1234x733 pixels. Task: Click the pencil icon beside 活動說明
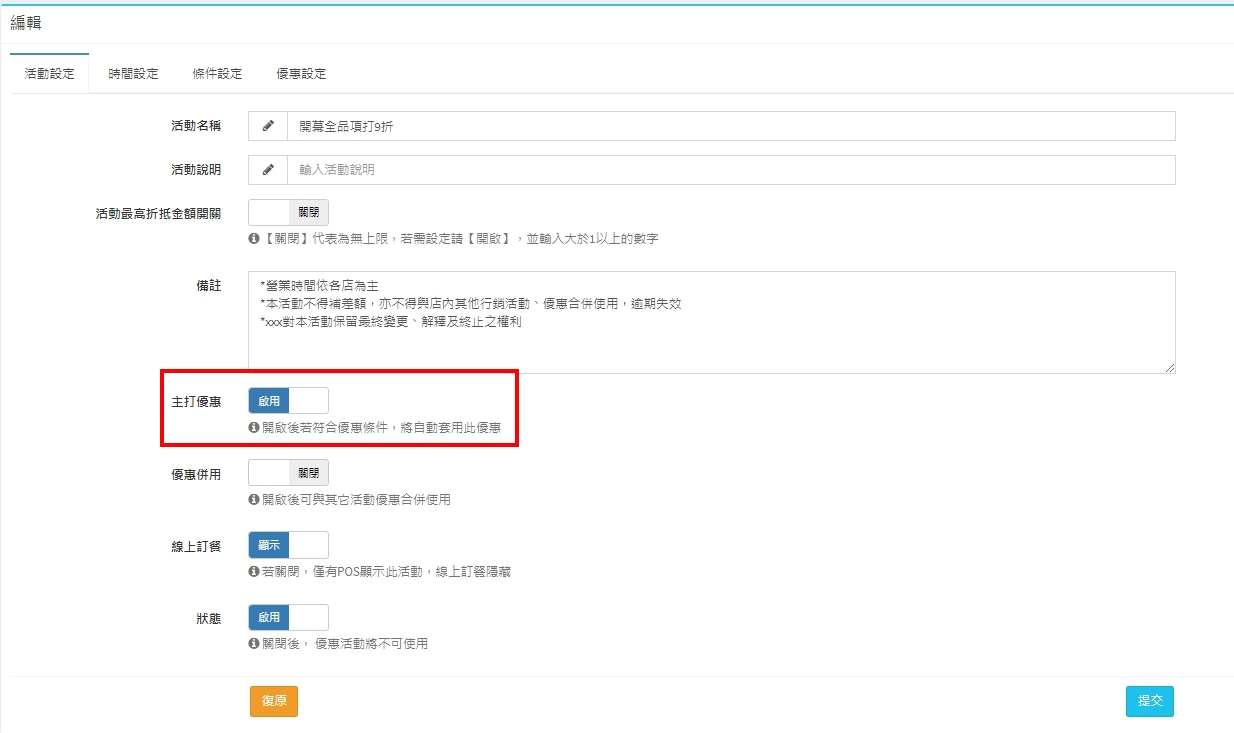(x=268, y=170)
